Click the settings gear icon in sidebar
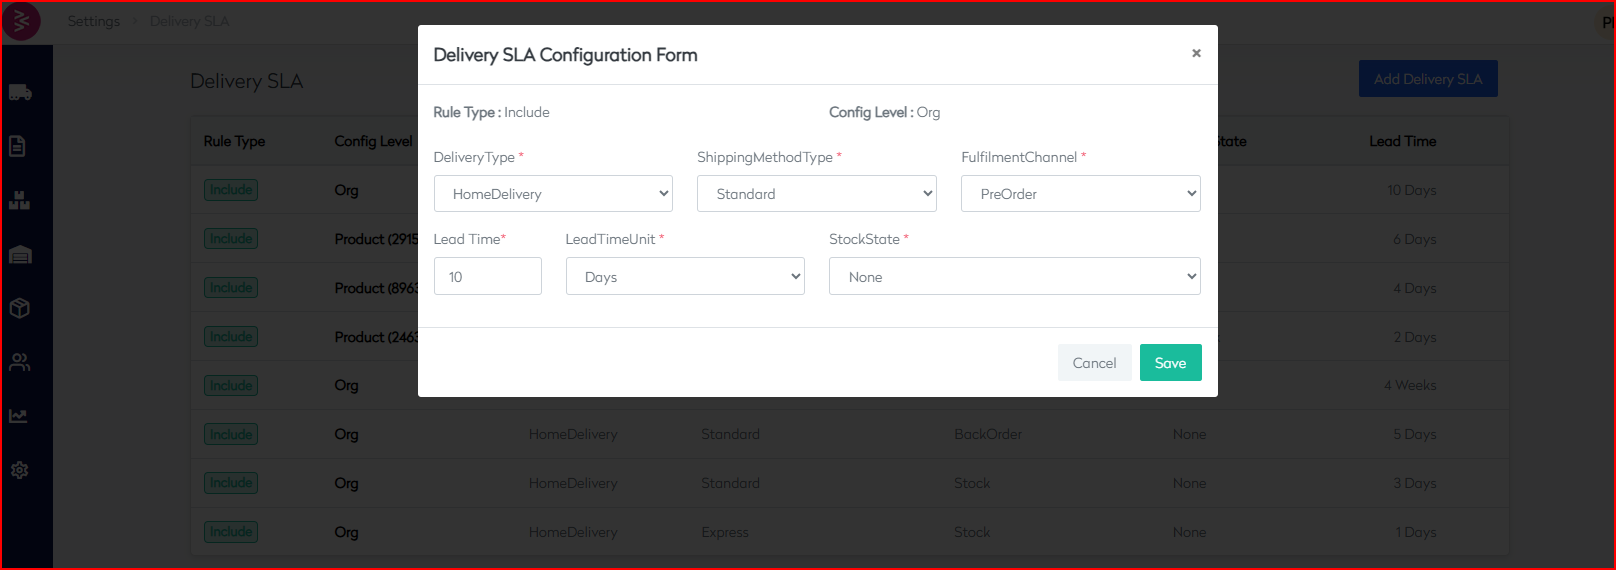 19,470
